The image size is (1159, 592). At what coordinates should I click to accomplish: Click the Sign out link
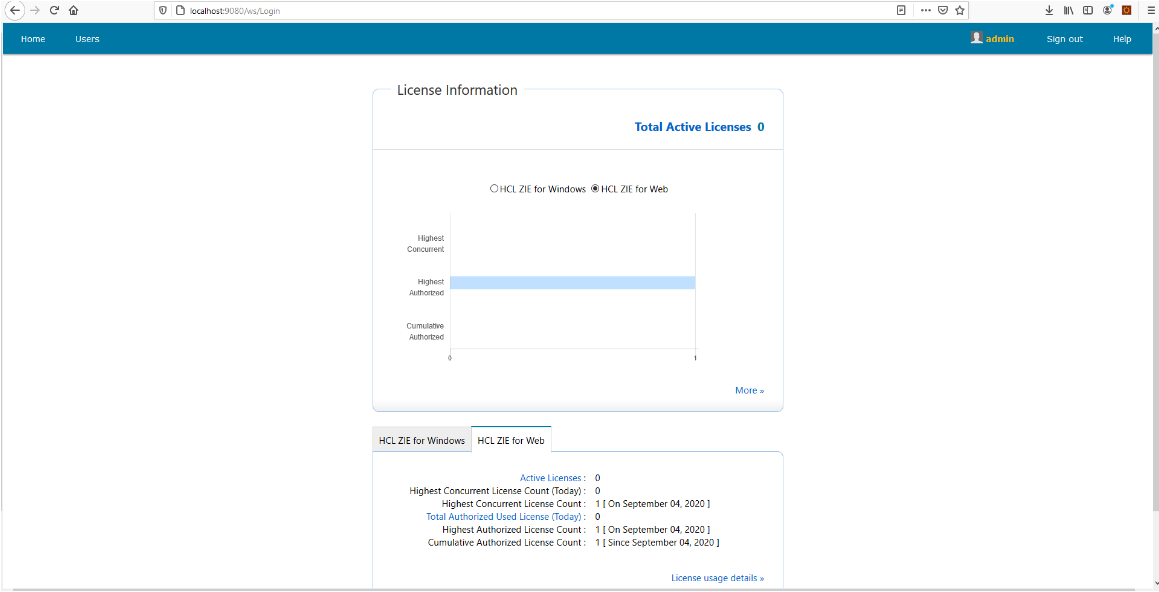(1064, 39)
